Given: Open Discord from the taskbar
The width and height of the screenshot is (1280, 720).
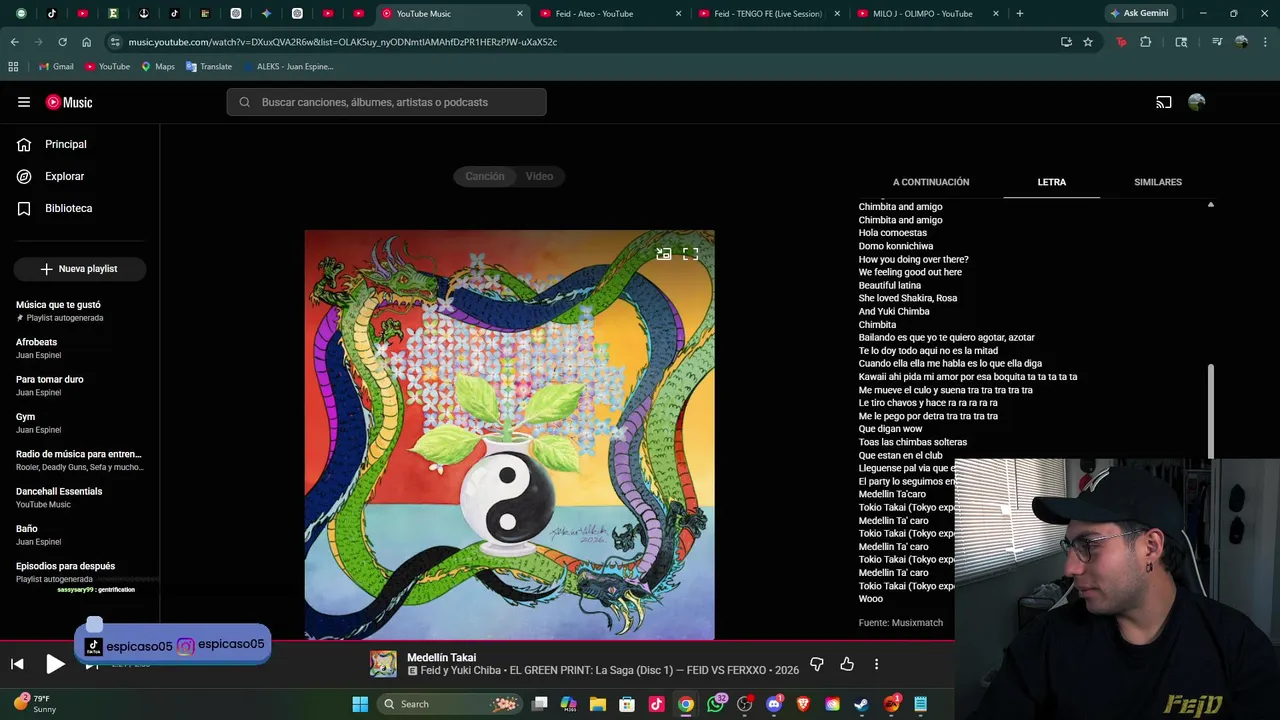Looking at the screenshot, I should tap(773, 704).
